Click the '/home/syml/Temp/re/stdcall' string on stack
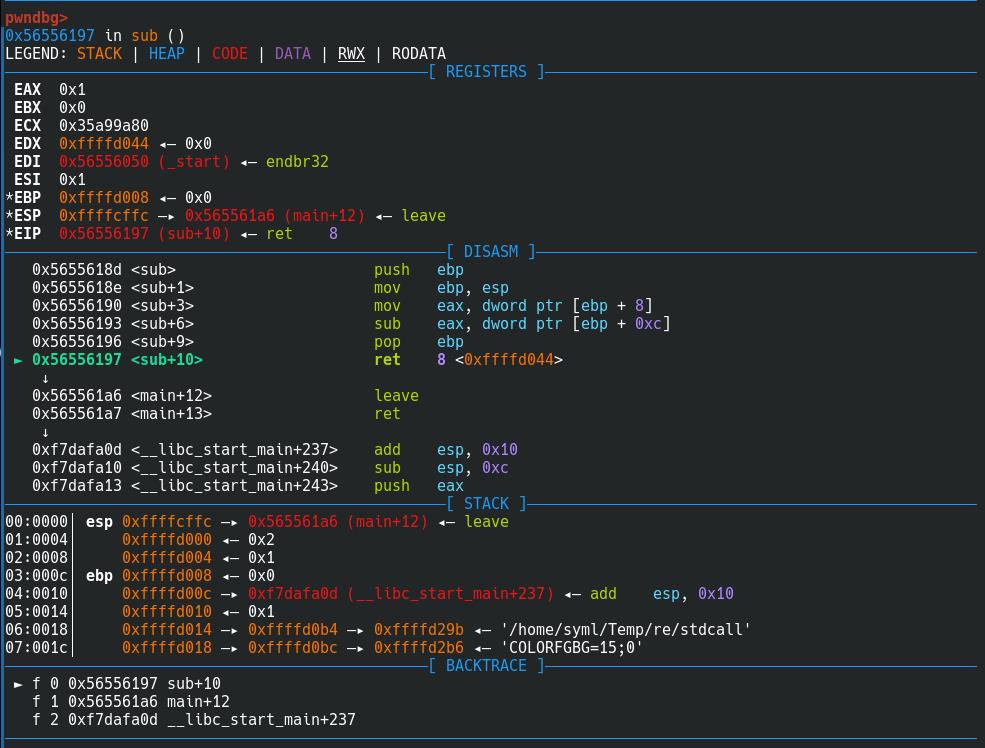 625,630
